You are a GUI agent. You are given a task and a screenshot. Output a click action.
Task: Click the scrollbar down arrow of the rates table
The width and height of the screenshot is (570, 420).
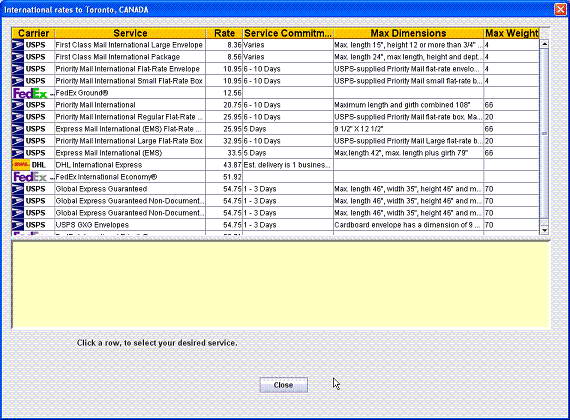tap(544, 230)
